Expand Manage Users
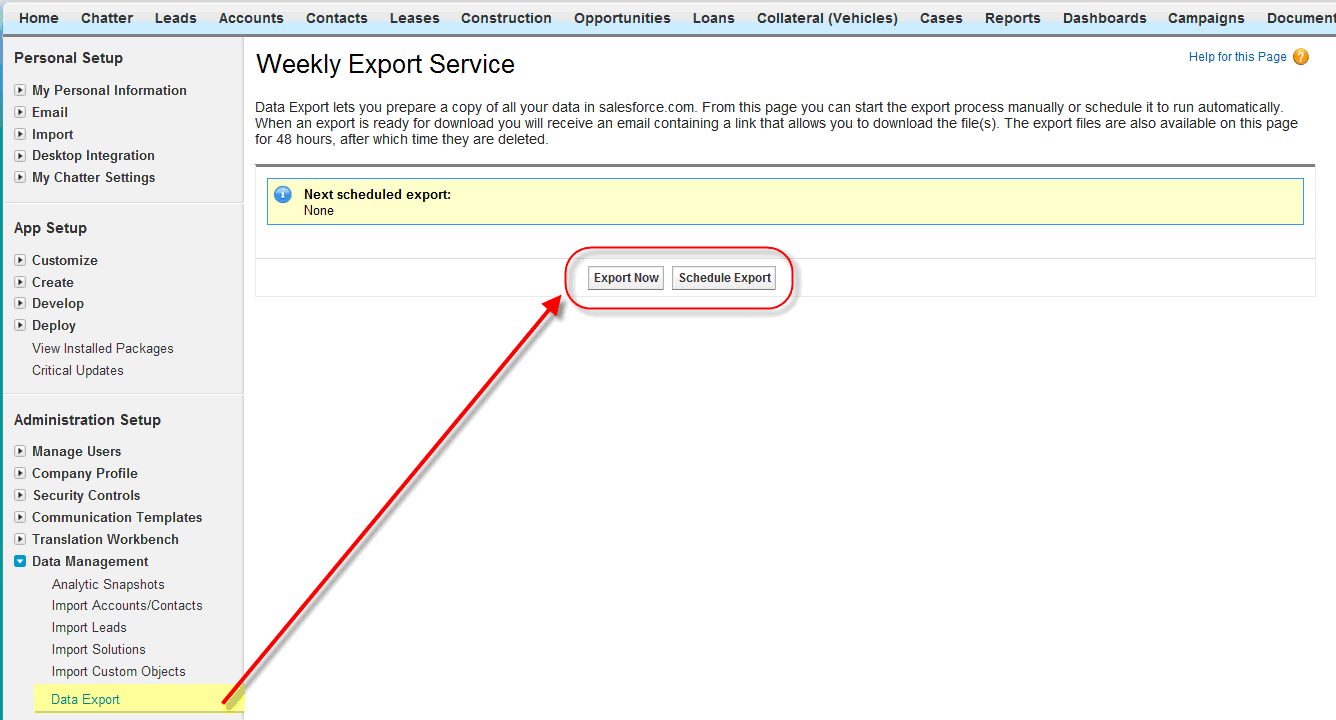This screenshot has width=1336, height=720. pyautogui.click(x=20, y=451)
